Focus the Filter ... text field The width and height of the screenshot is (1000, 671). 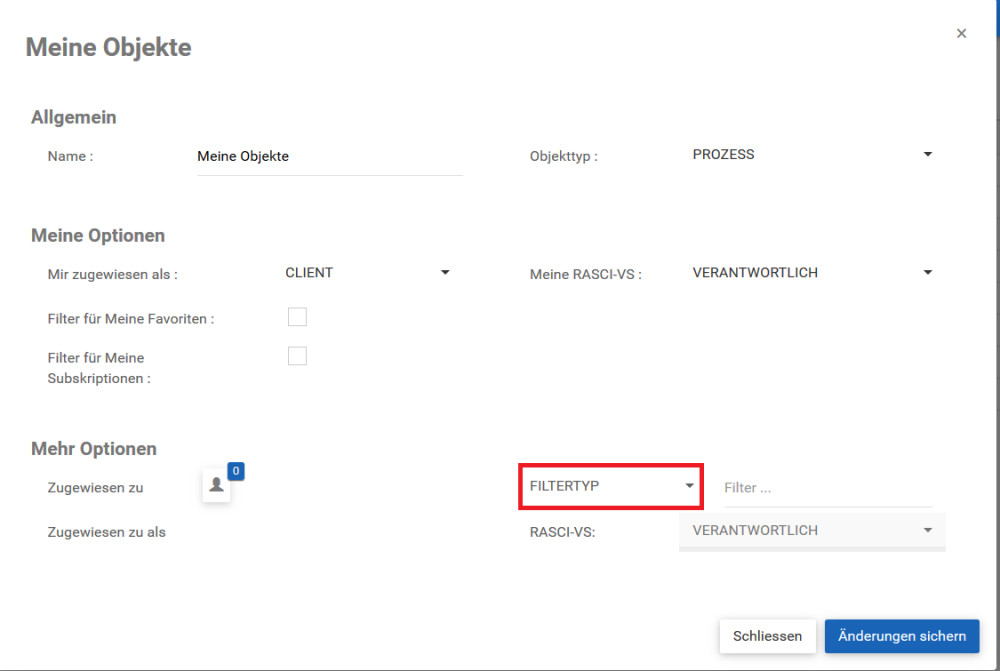coord(828,489)
